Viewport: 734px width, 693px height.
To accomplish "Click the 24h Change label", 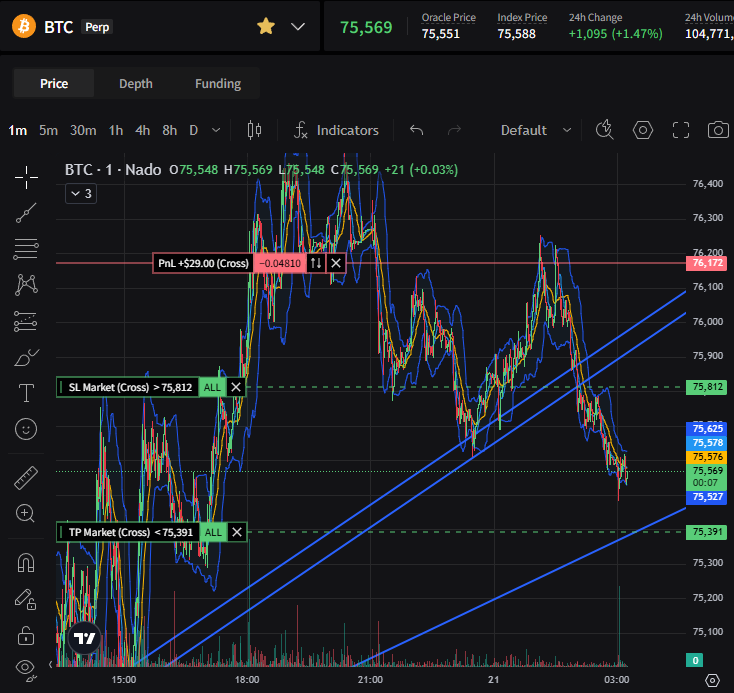I will [595, 18].
